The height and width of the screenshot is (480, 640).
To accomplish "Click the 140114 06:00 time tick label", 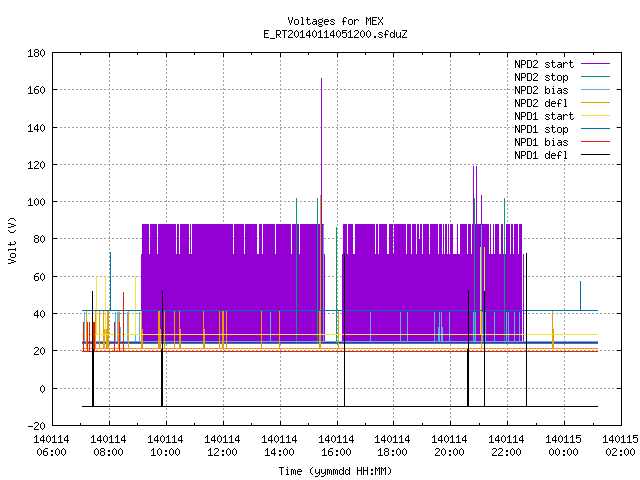I will pyautogui.click(x=52, y=446).
